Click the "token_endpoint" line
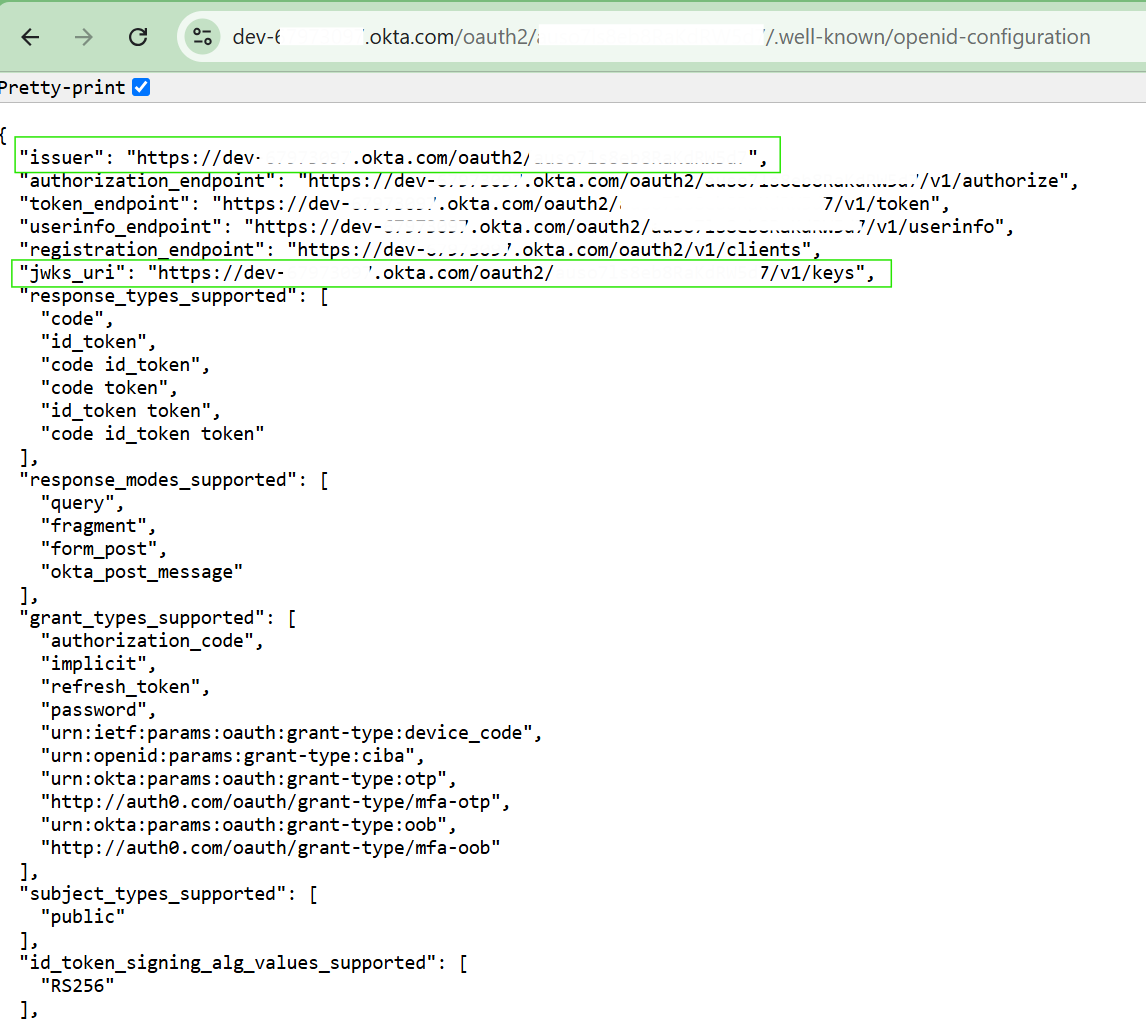Screen dimensions: 1146x1023 pos(484,204)
